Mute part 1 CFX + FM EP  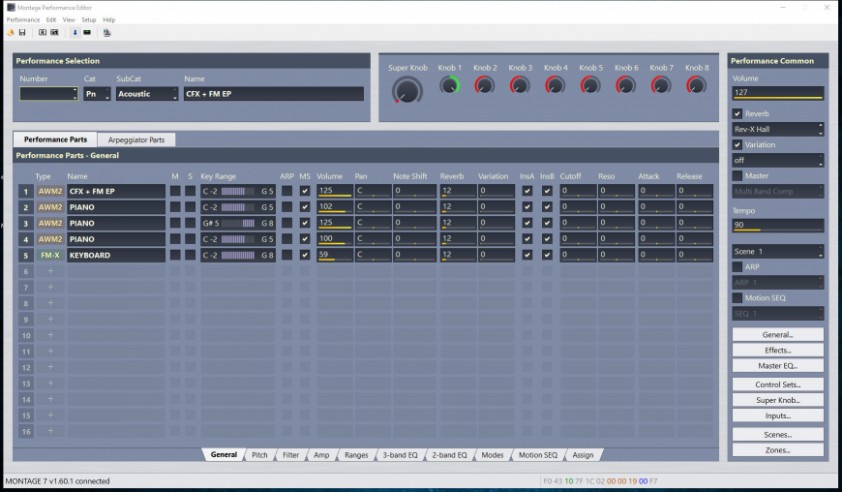(x=175, y=191)
